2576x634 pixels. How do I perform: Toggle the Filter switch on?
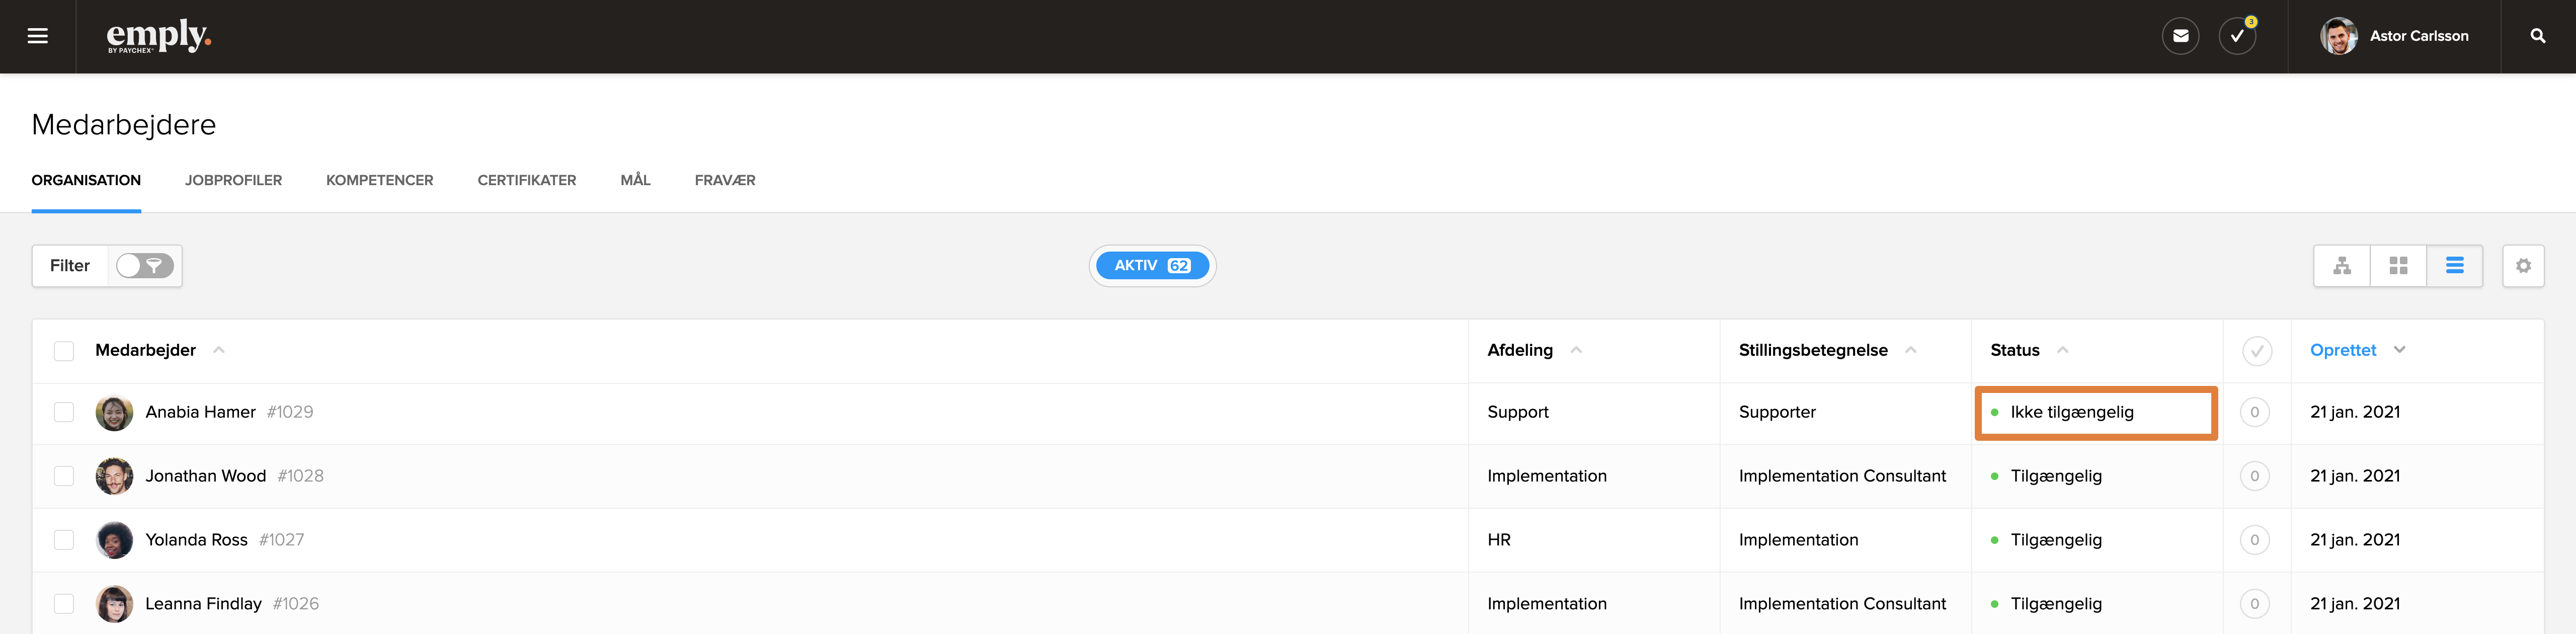pos(145,266)
